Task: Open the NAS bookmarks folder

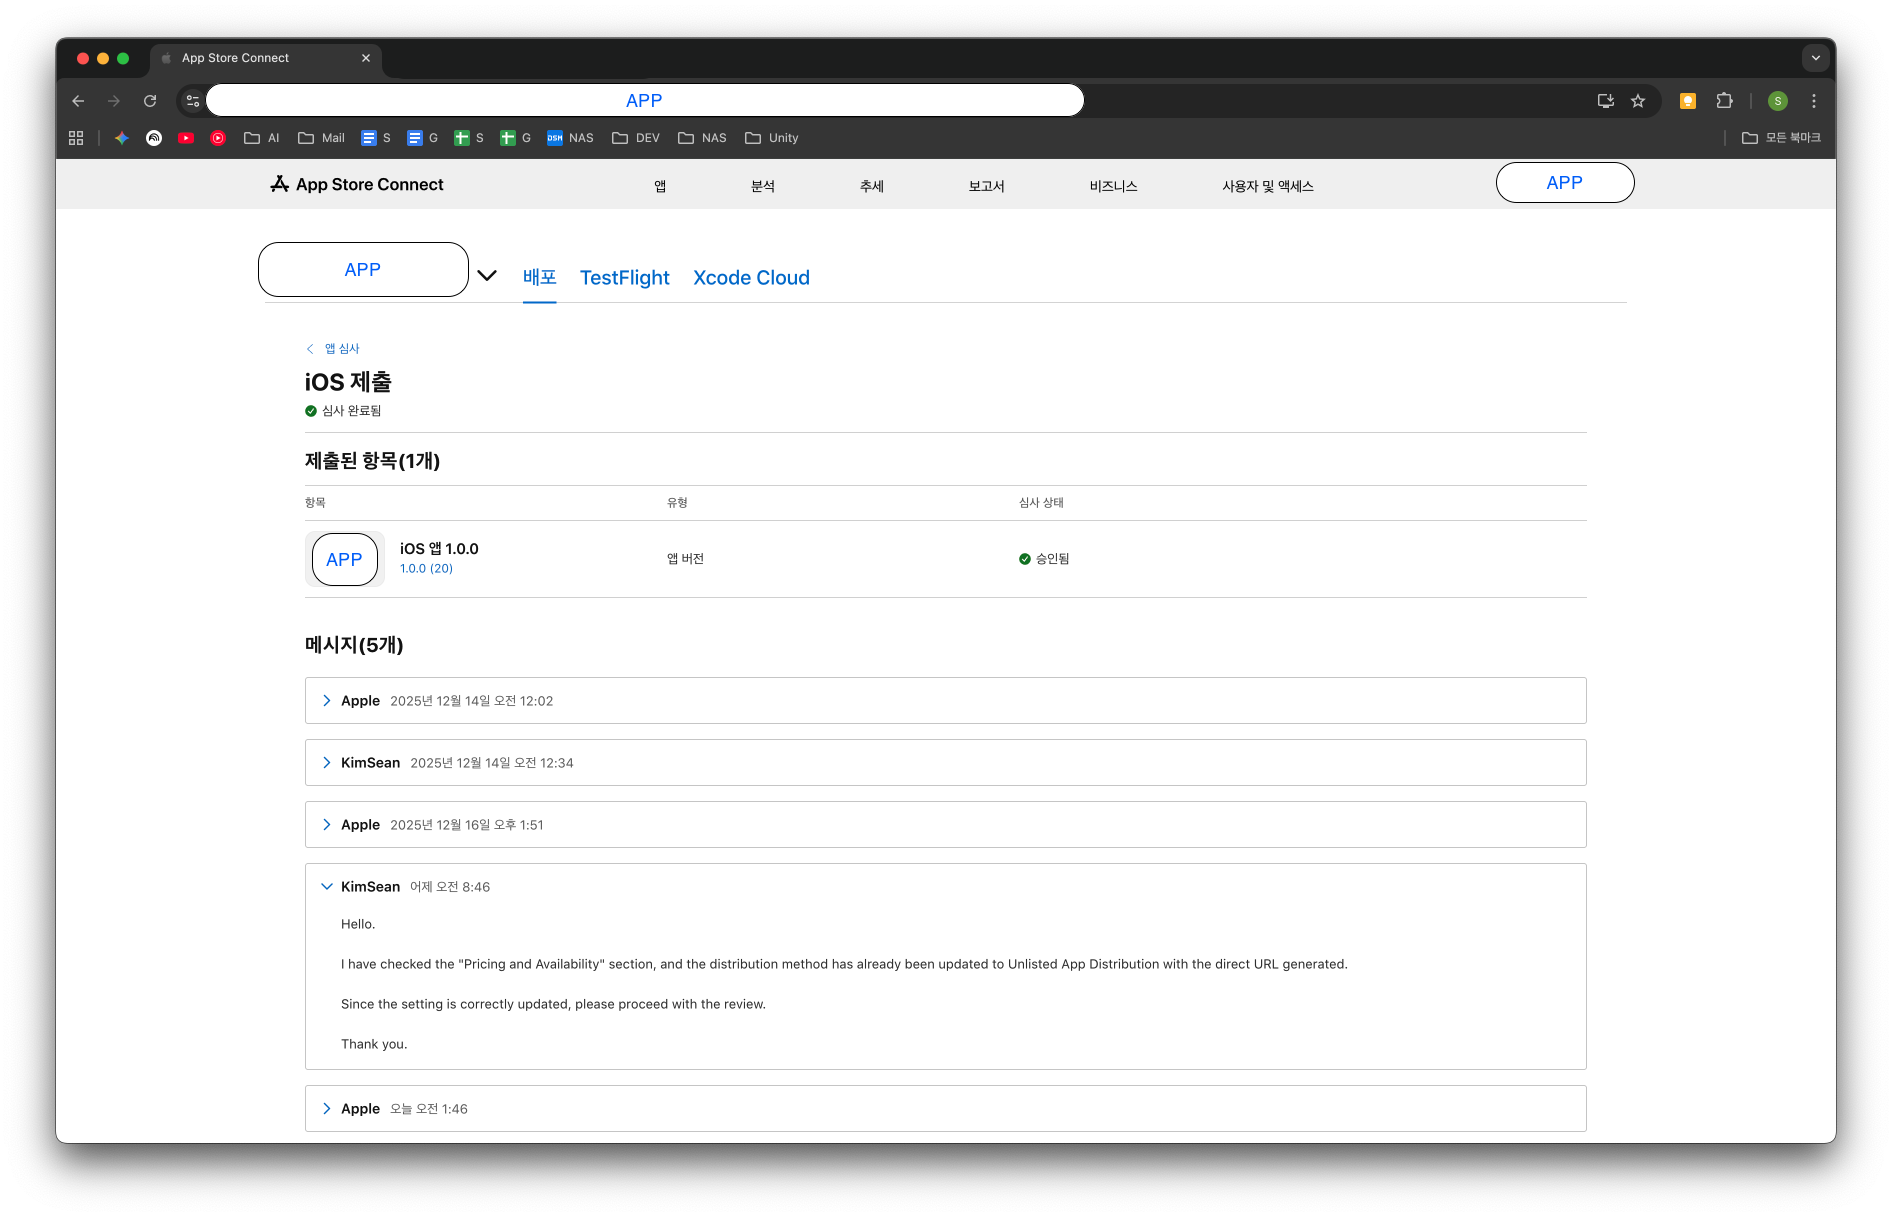Action: (x=702, y=138)
